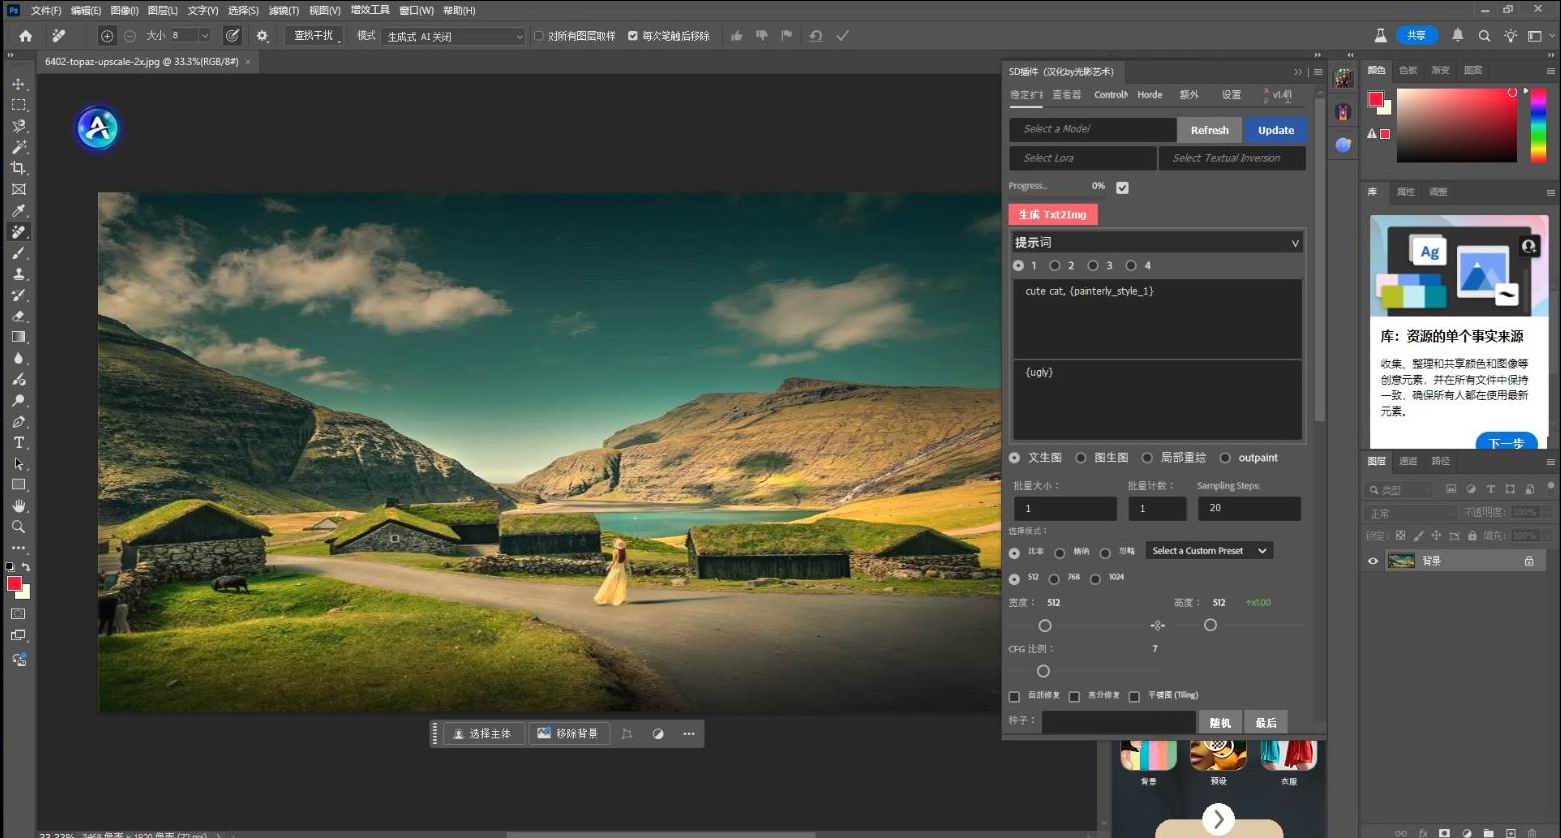Choose the Brush tool
The height and width of the screenshot is (838, 1561).
point(18,253)
